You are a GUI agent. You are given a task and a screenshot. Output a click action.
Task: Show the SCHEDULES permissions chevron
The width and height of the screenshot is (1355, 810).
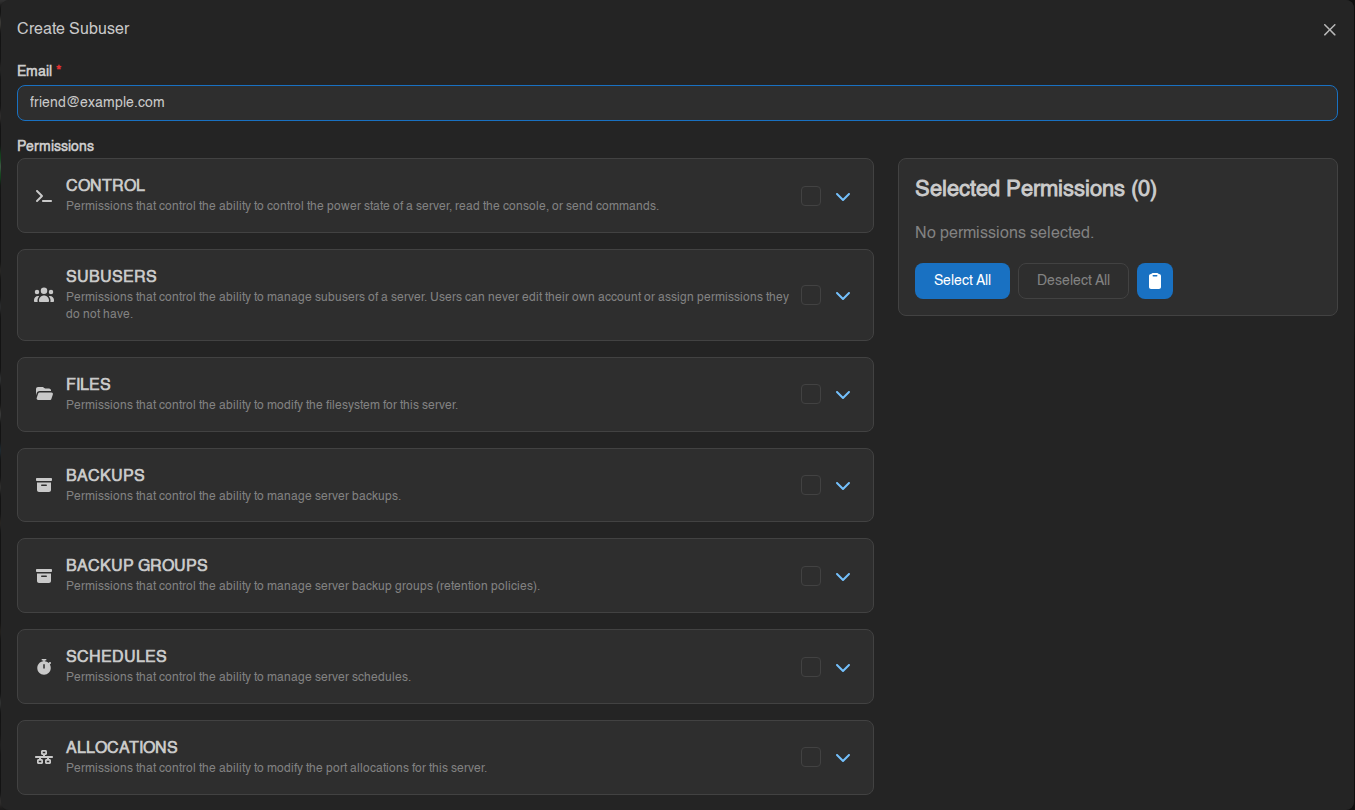pyautogui.click(x=843, y=667)
